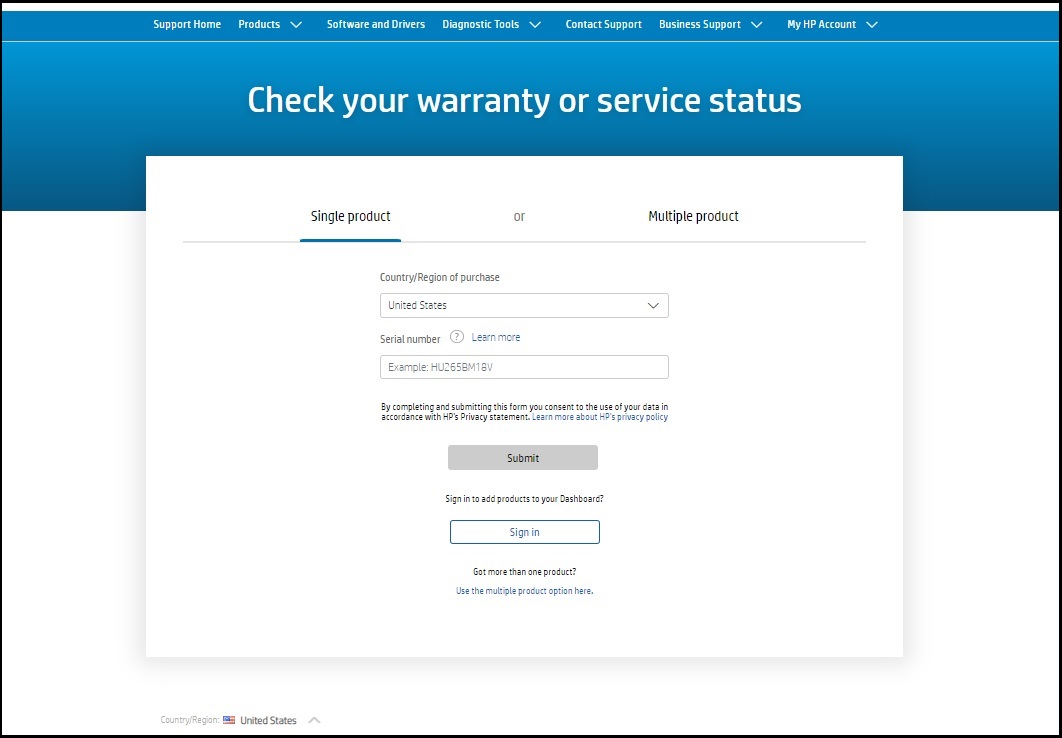The image size is (1062, 738).
Task: Click the multiple product option link
Action: click(524, 591)
